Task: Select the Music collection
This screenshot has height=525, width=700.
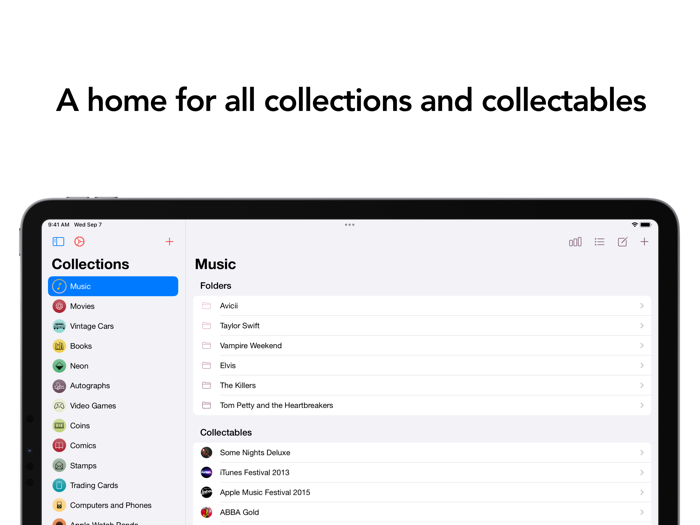Action: pos(113,286)
